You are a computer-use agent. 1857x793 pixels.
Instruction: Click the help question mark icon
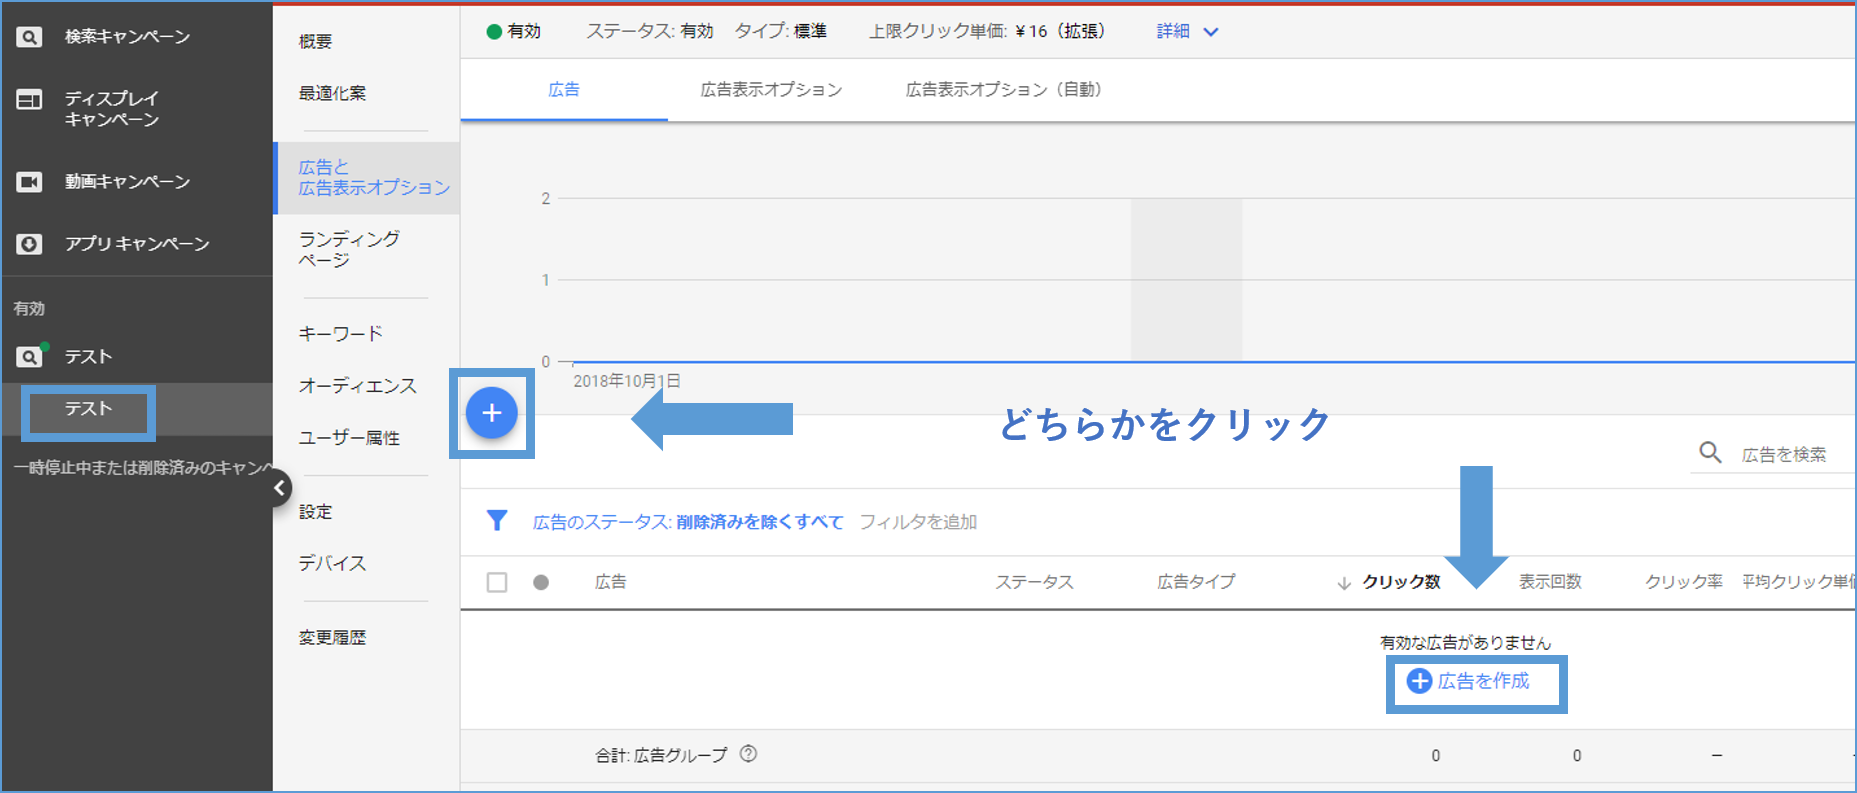point(748,754)
